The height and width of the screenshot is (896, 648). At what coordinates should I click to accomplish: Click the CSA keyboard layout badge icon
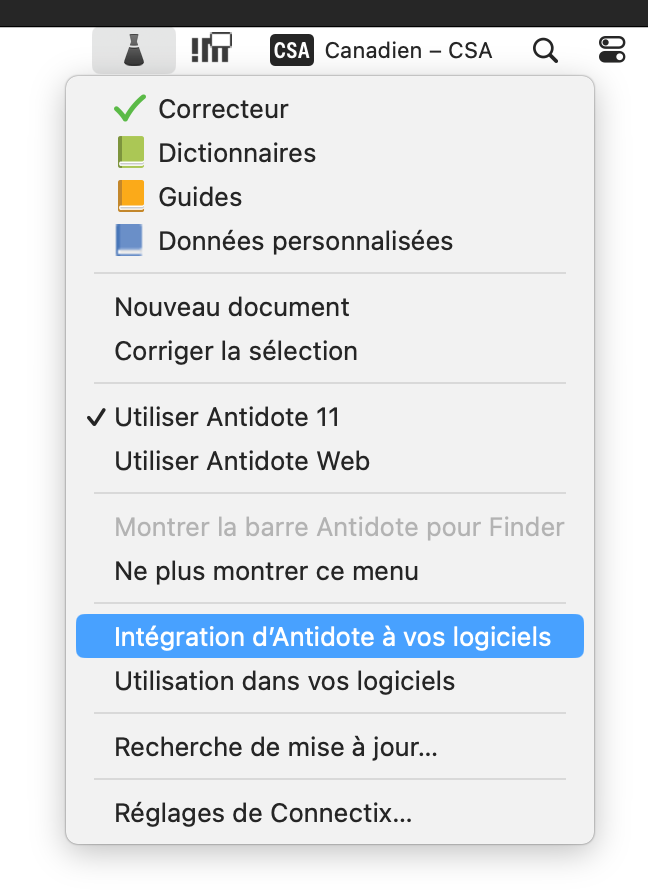pos(291,50)
